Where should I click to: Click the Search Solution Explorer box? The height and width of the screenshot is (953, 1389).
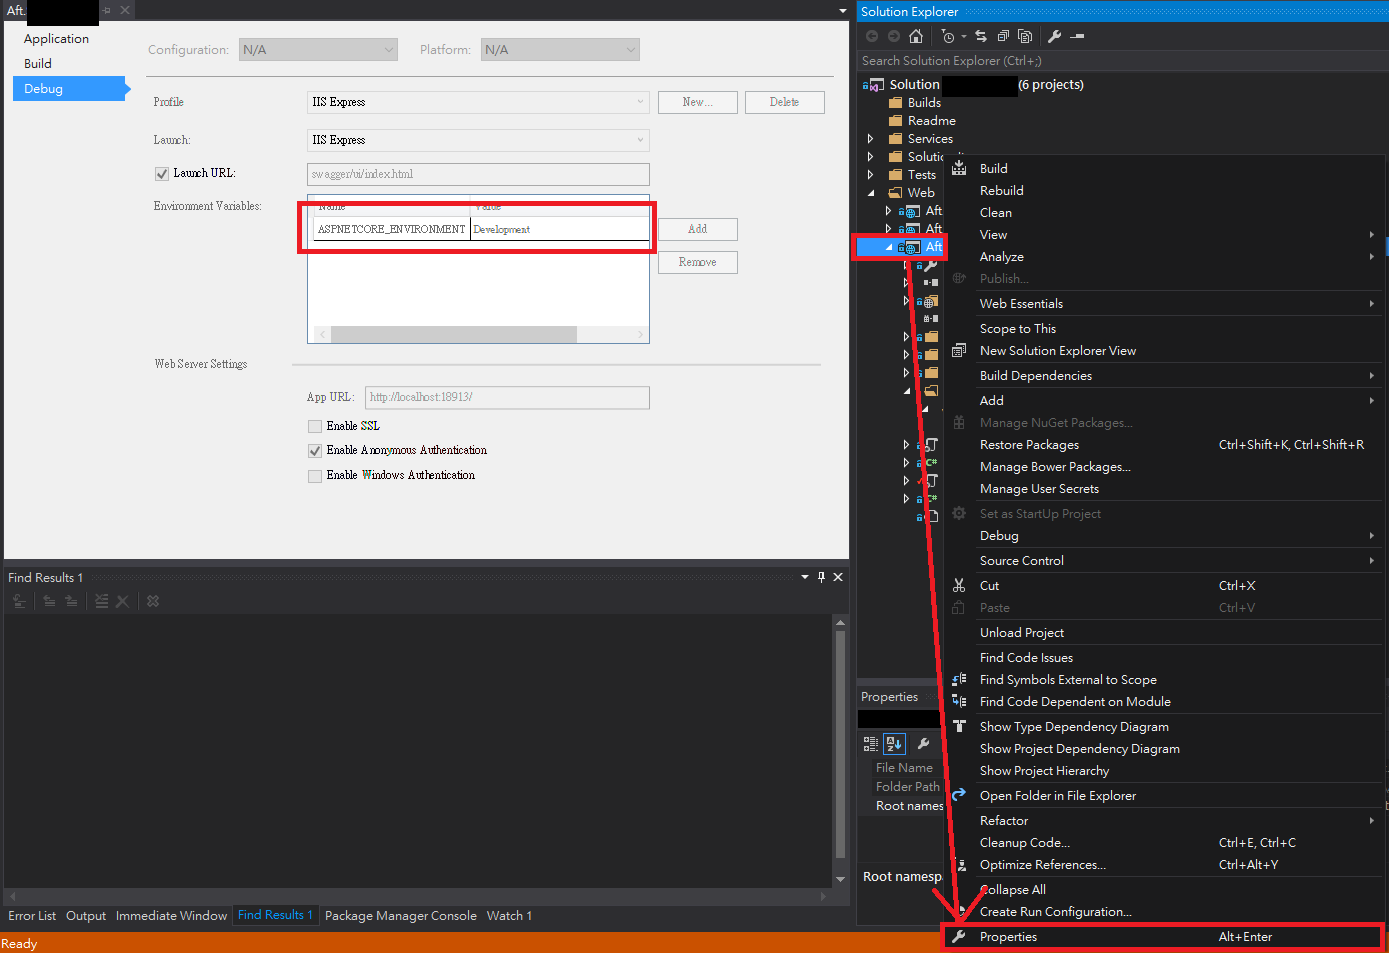1122,61
